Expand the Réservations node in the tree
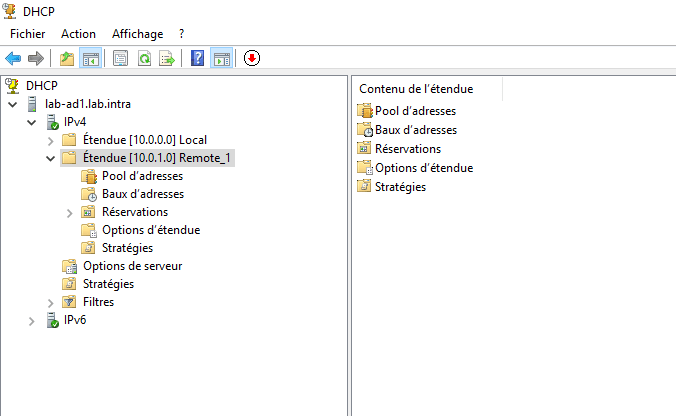 click(x=69, y=213)
